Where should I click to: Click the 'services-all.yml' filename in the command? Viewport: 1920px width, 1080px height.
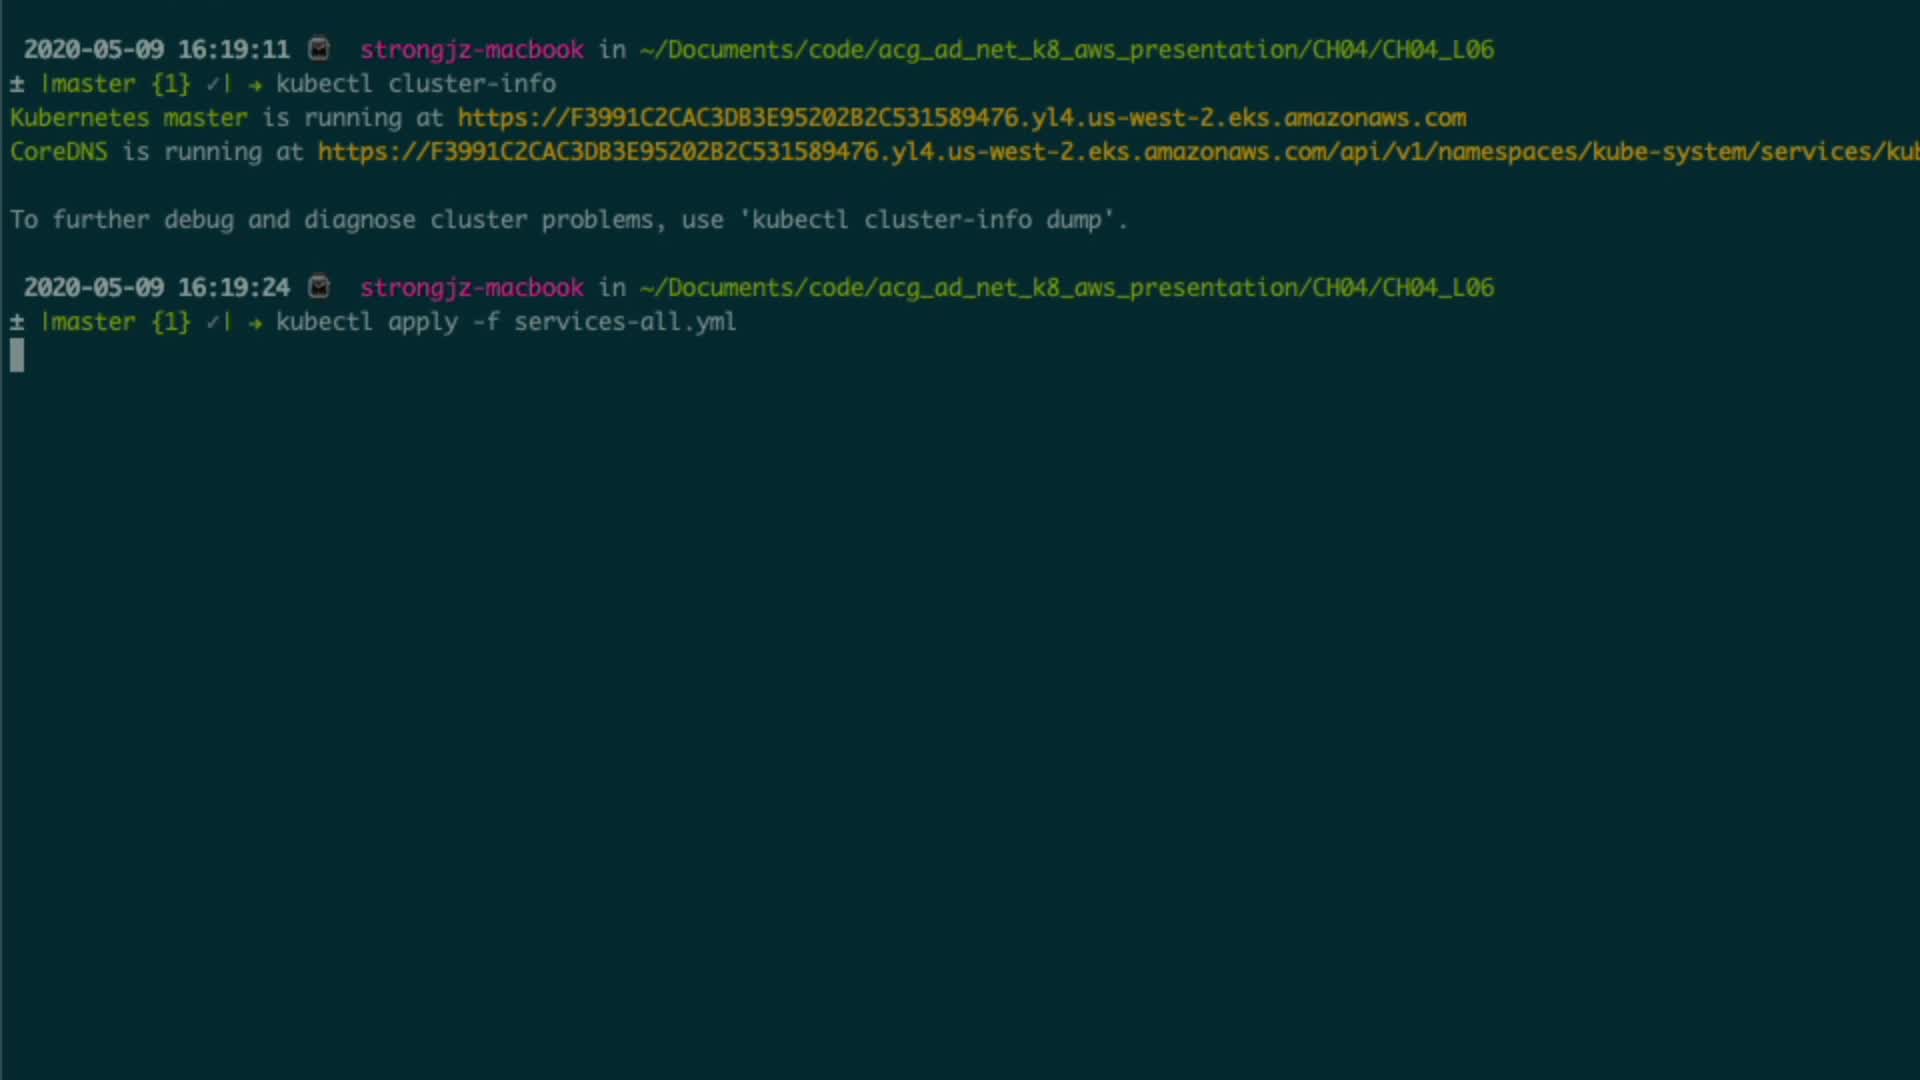coord(625,322)
